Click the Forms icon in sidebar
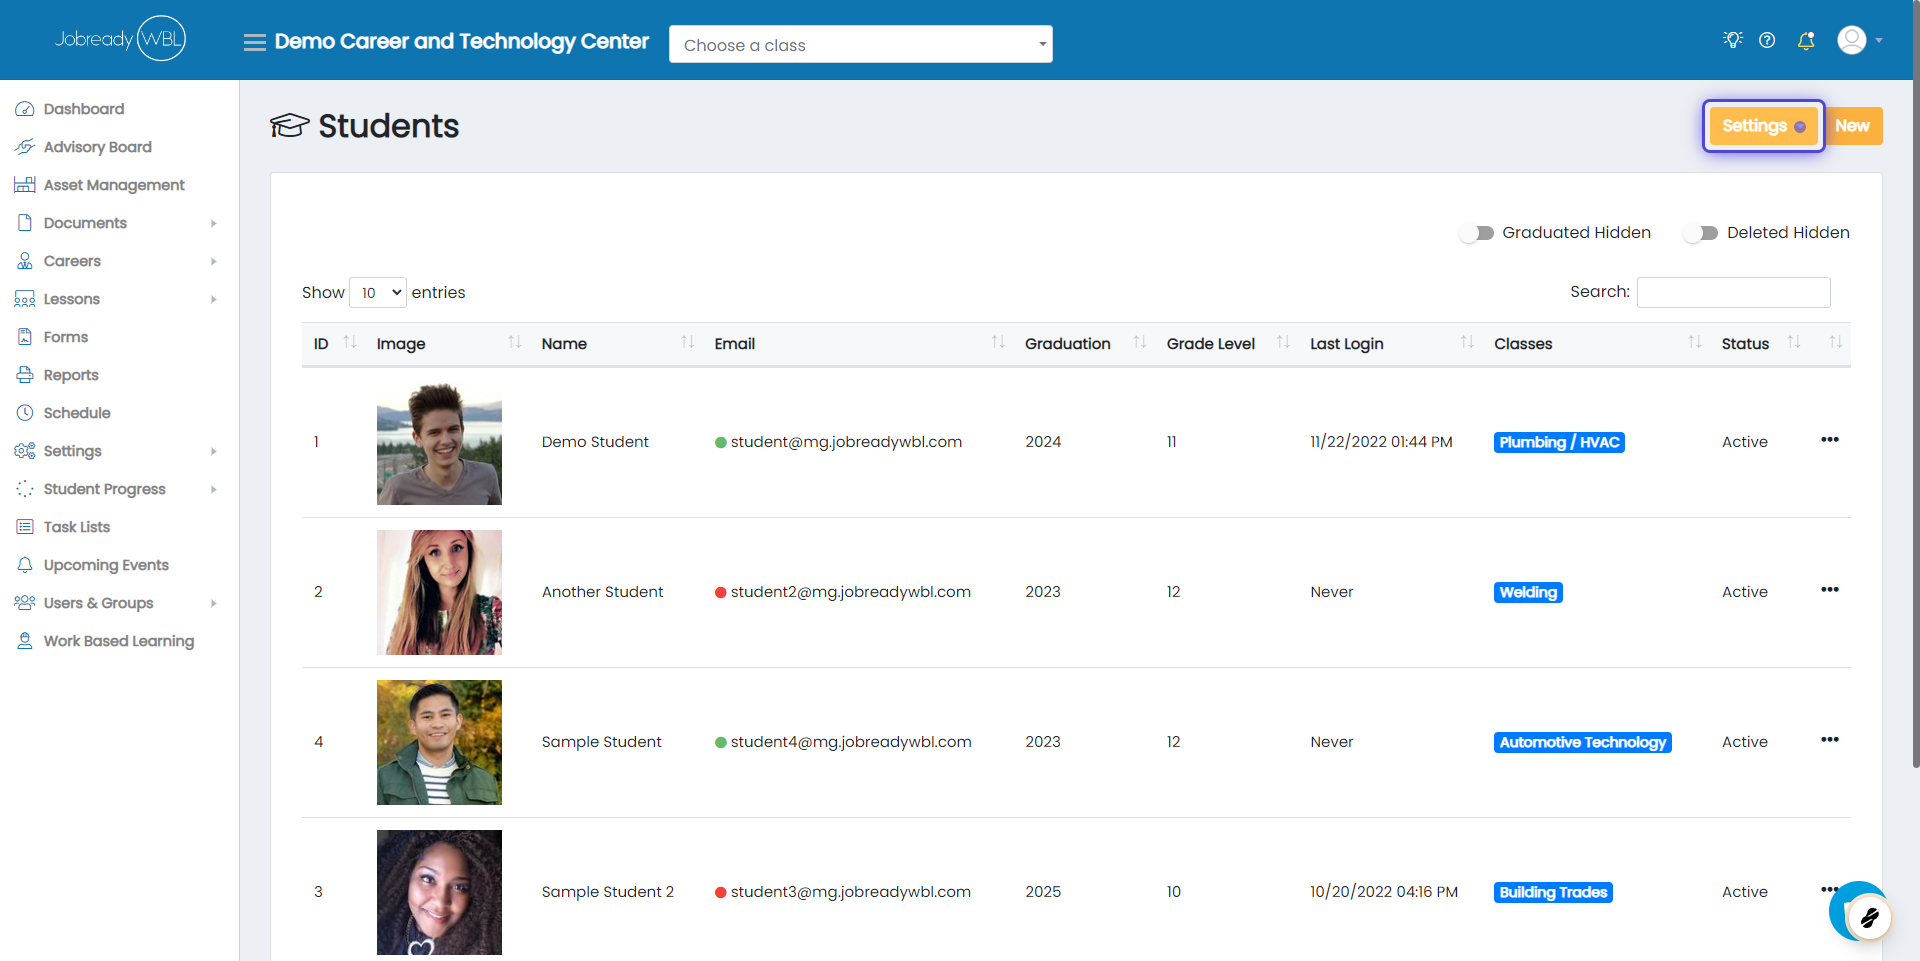The width and height of the screenshot is (1920, 961). pos(25,337)
